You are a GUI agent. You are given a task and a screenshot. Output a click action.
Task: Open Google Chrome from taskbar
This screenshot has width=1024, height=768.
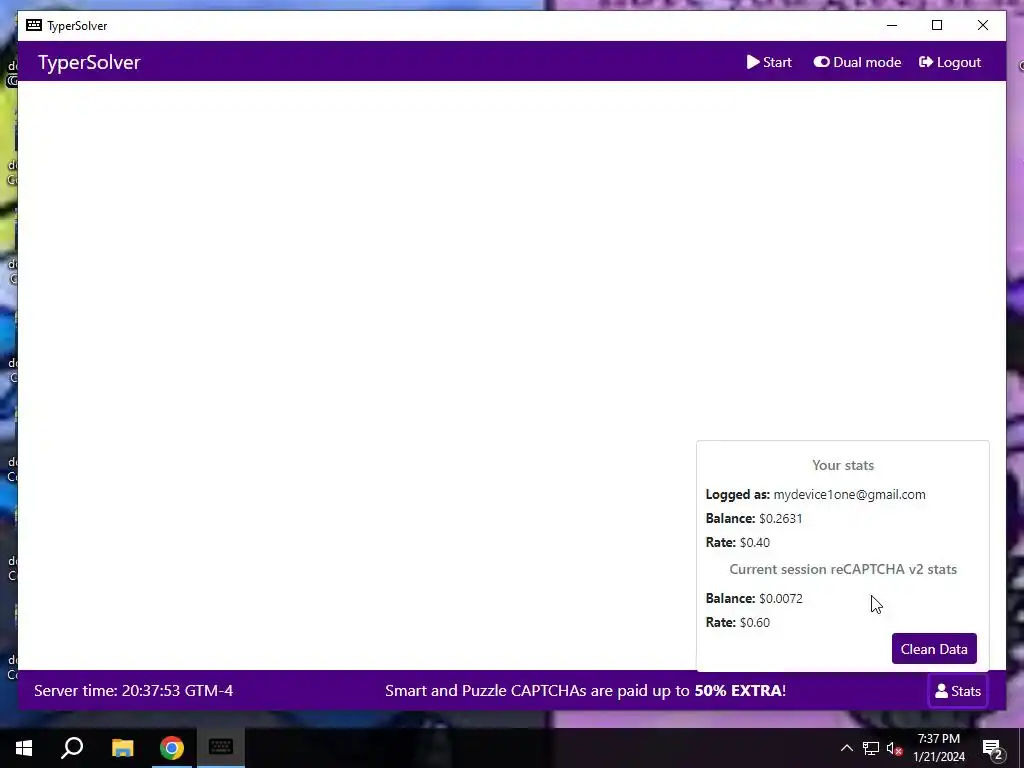(x=172, y=748)
